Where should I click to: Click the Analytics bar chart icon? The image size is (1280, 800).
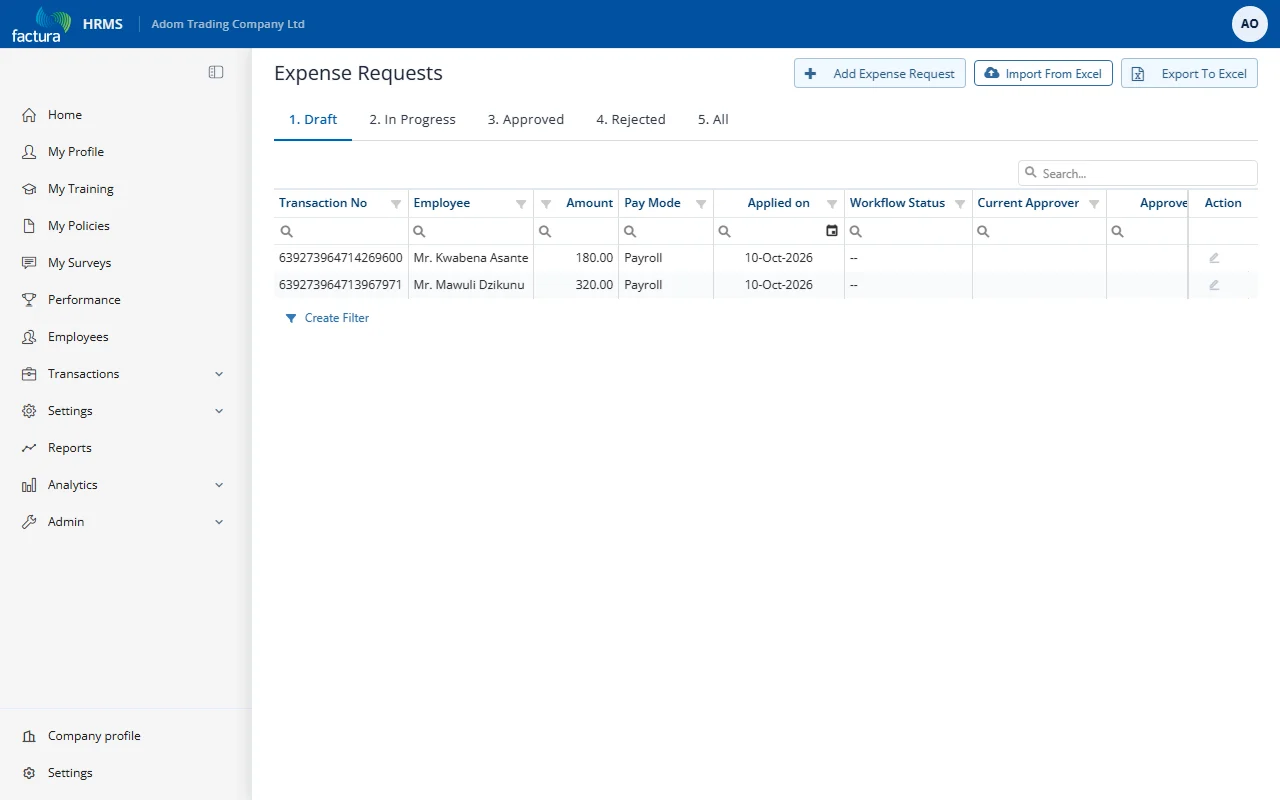click(x=29, y=485)
